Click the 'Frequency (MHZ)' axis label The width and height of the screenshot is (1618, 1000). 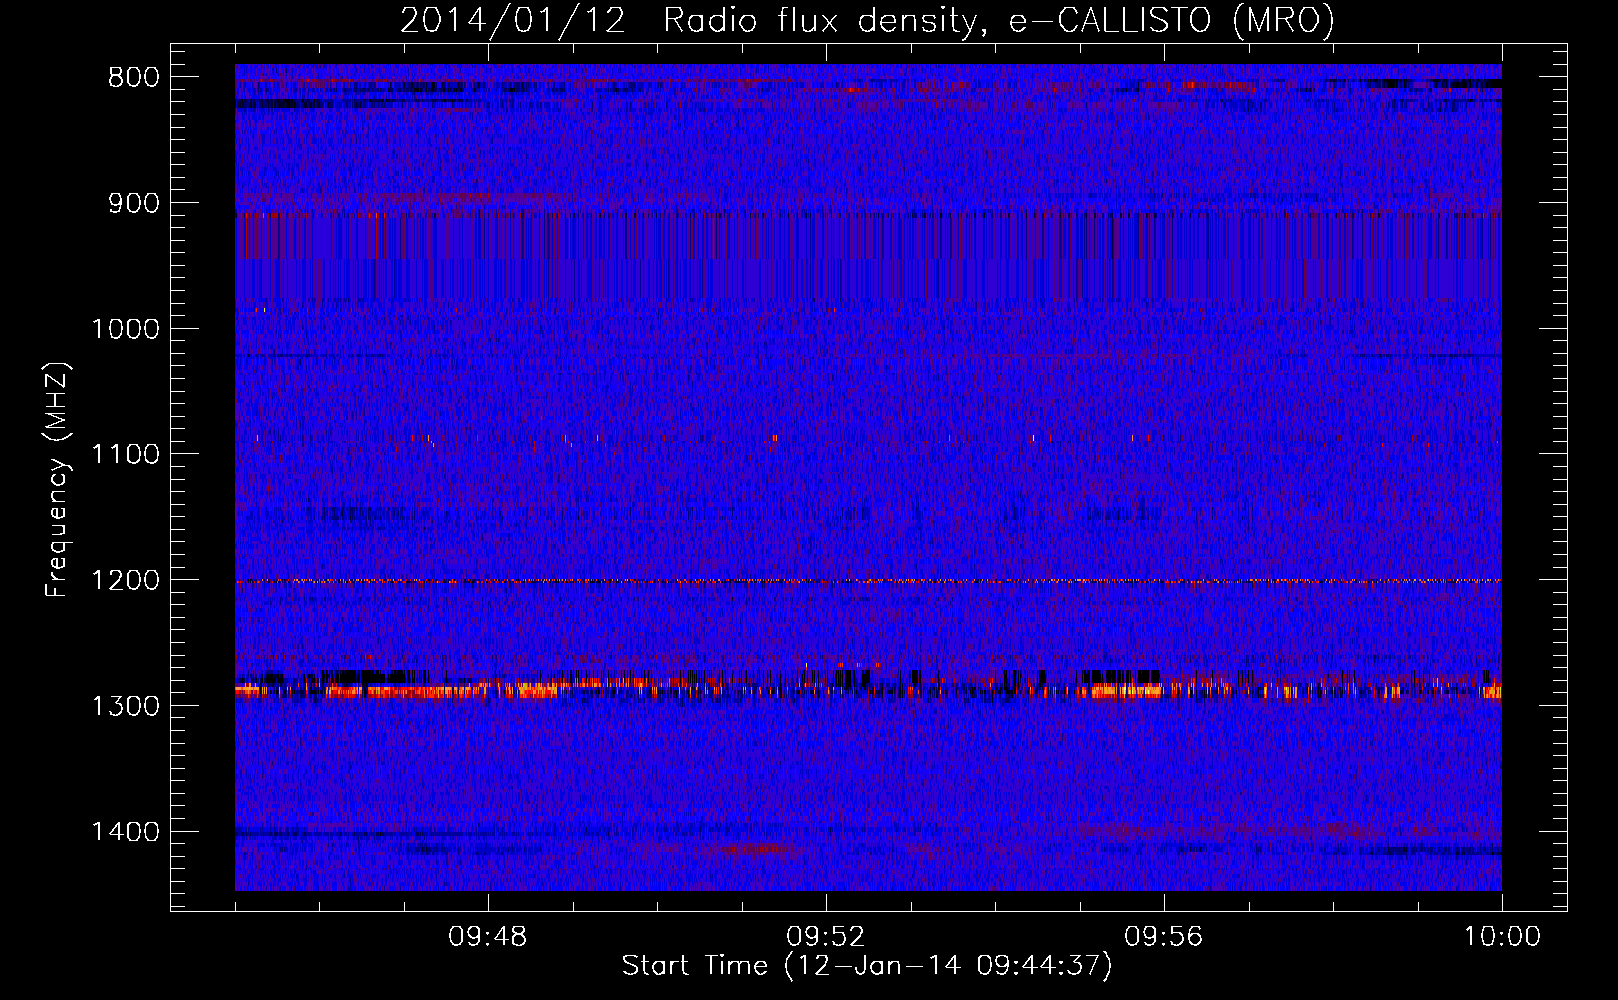pos(58,480)
